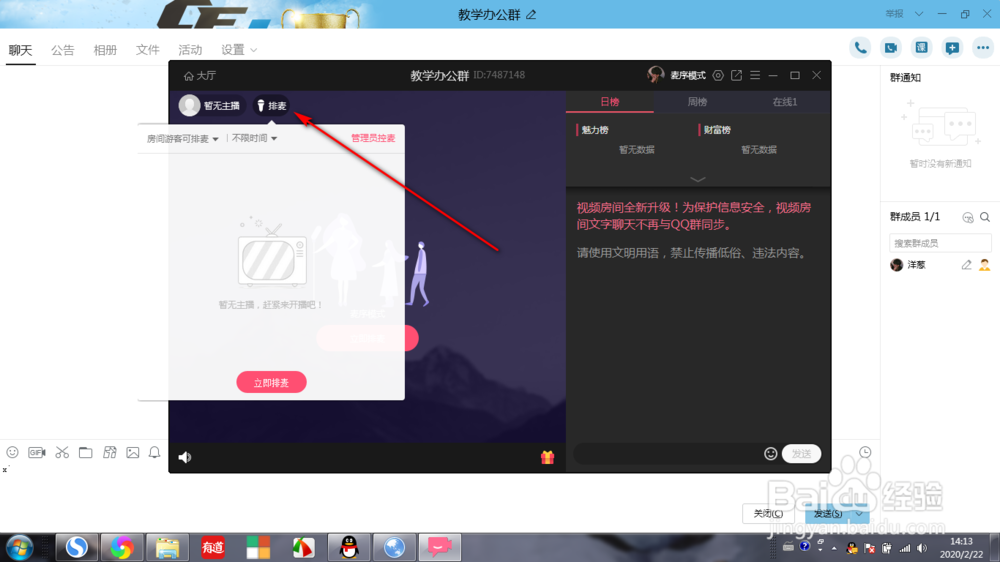This screenshot has height=562, width=1000.
Task: Click the pop-out window icon in room
Action: point(737,75)
